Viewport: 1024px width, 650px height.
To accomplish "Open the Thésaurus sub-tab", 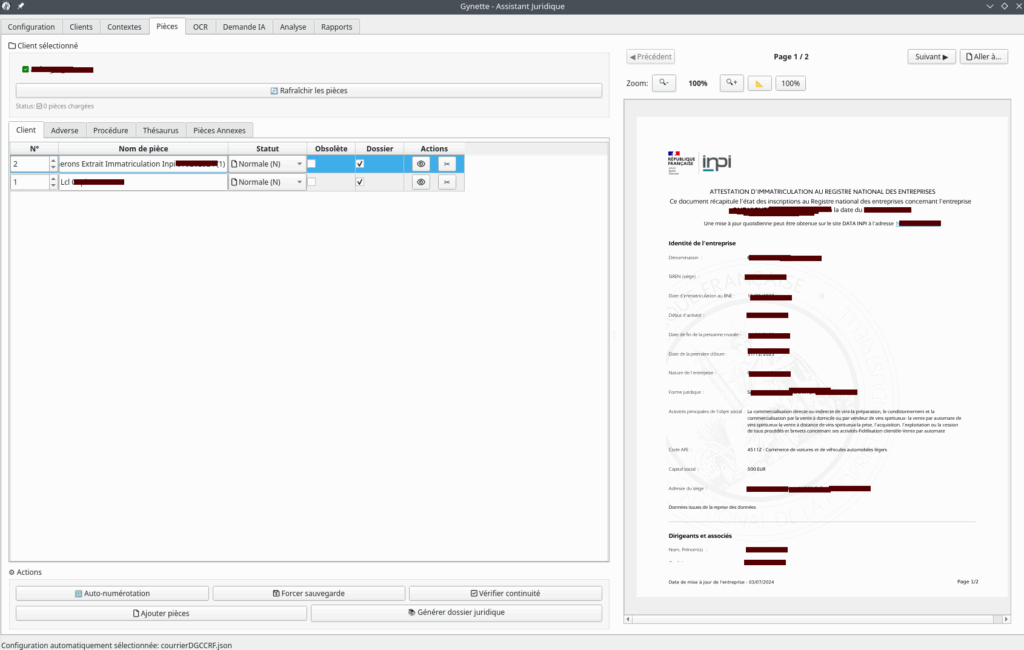I will pos(160,130).
